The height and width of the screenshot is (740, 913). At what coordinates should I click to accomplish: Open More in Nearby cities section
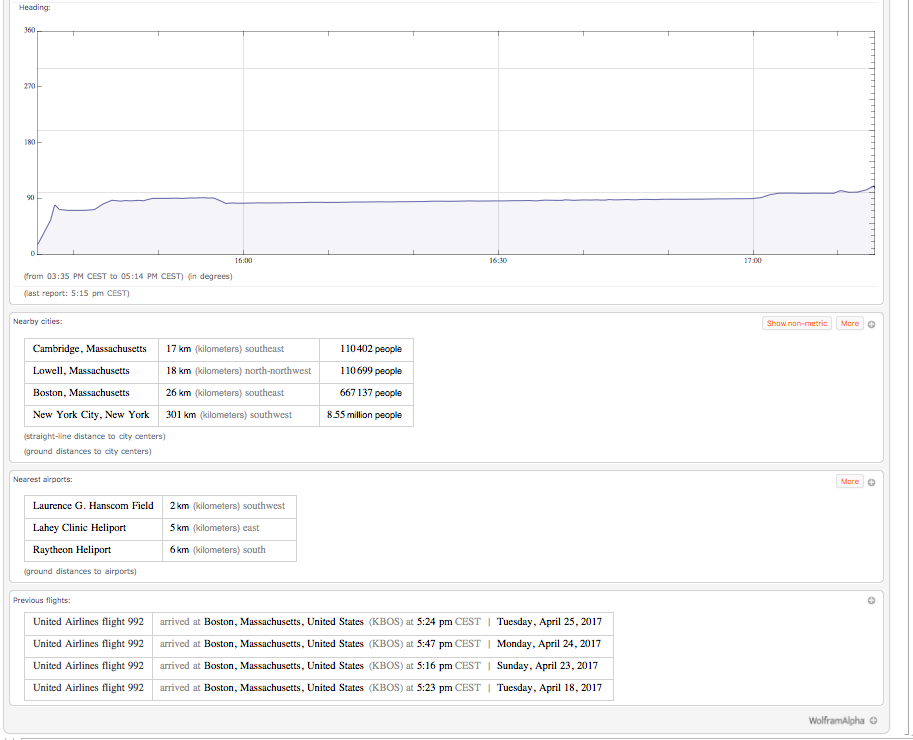pyautogui.click(x=850, y=323)
